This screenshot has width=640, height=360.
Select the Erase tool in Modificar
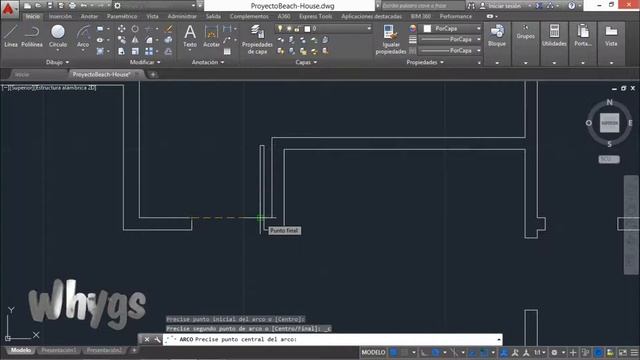click(168, 29)
